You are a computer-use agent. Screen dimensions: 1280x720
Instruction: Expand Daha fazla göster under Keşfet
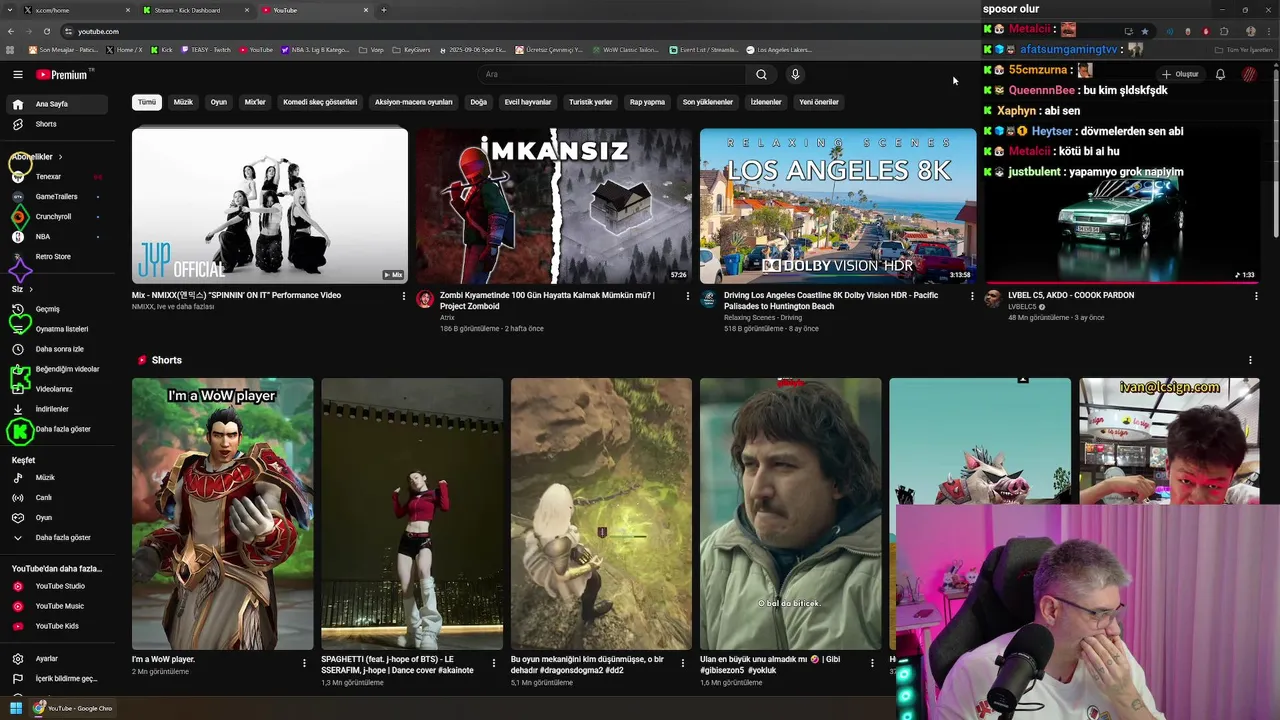click(x=60, y=538)
